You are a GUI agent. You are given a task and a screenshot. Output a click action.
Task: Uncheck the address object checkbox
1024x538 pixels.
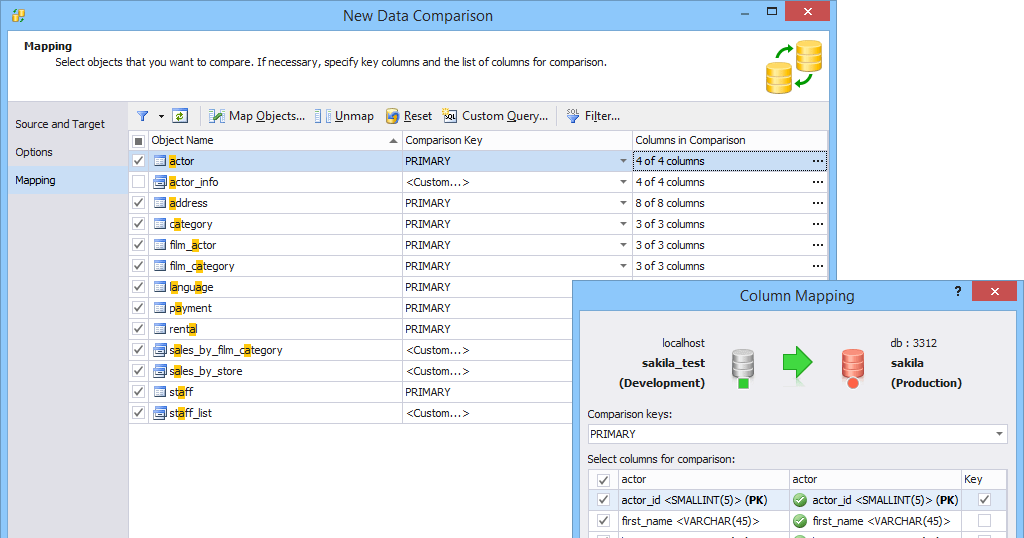[x=138, y=202]
